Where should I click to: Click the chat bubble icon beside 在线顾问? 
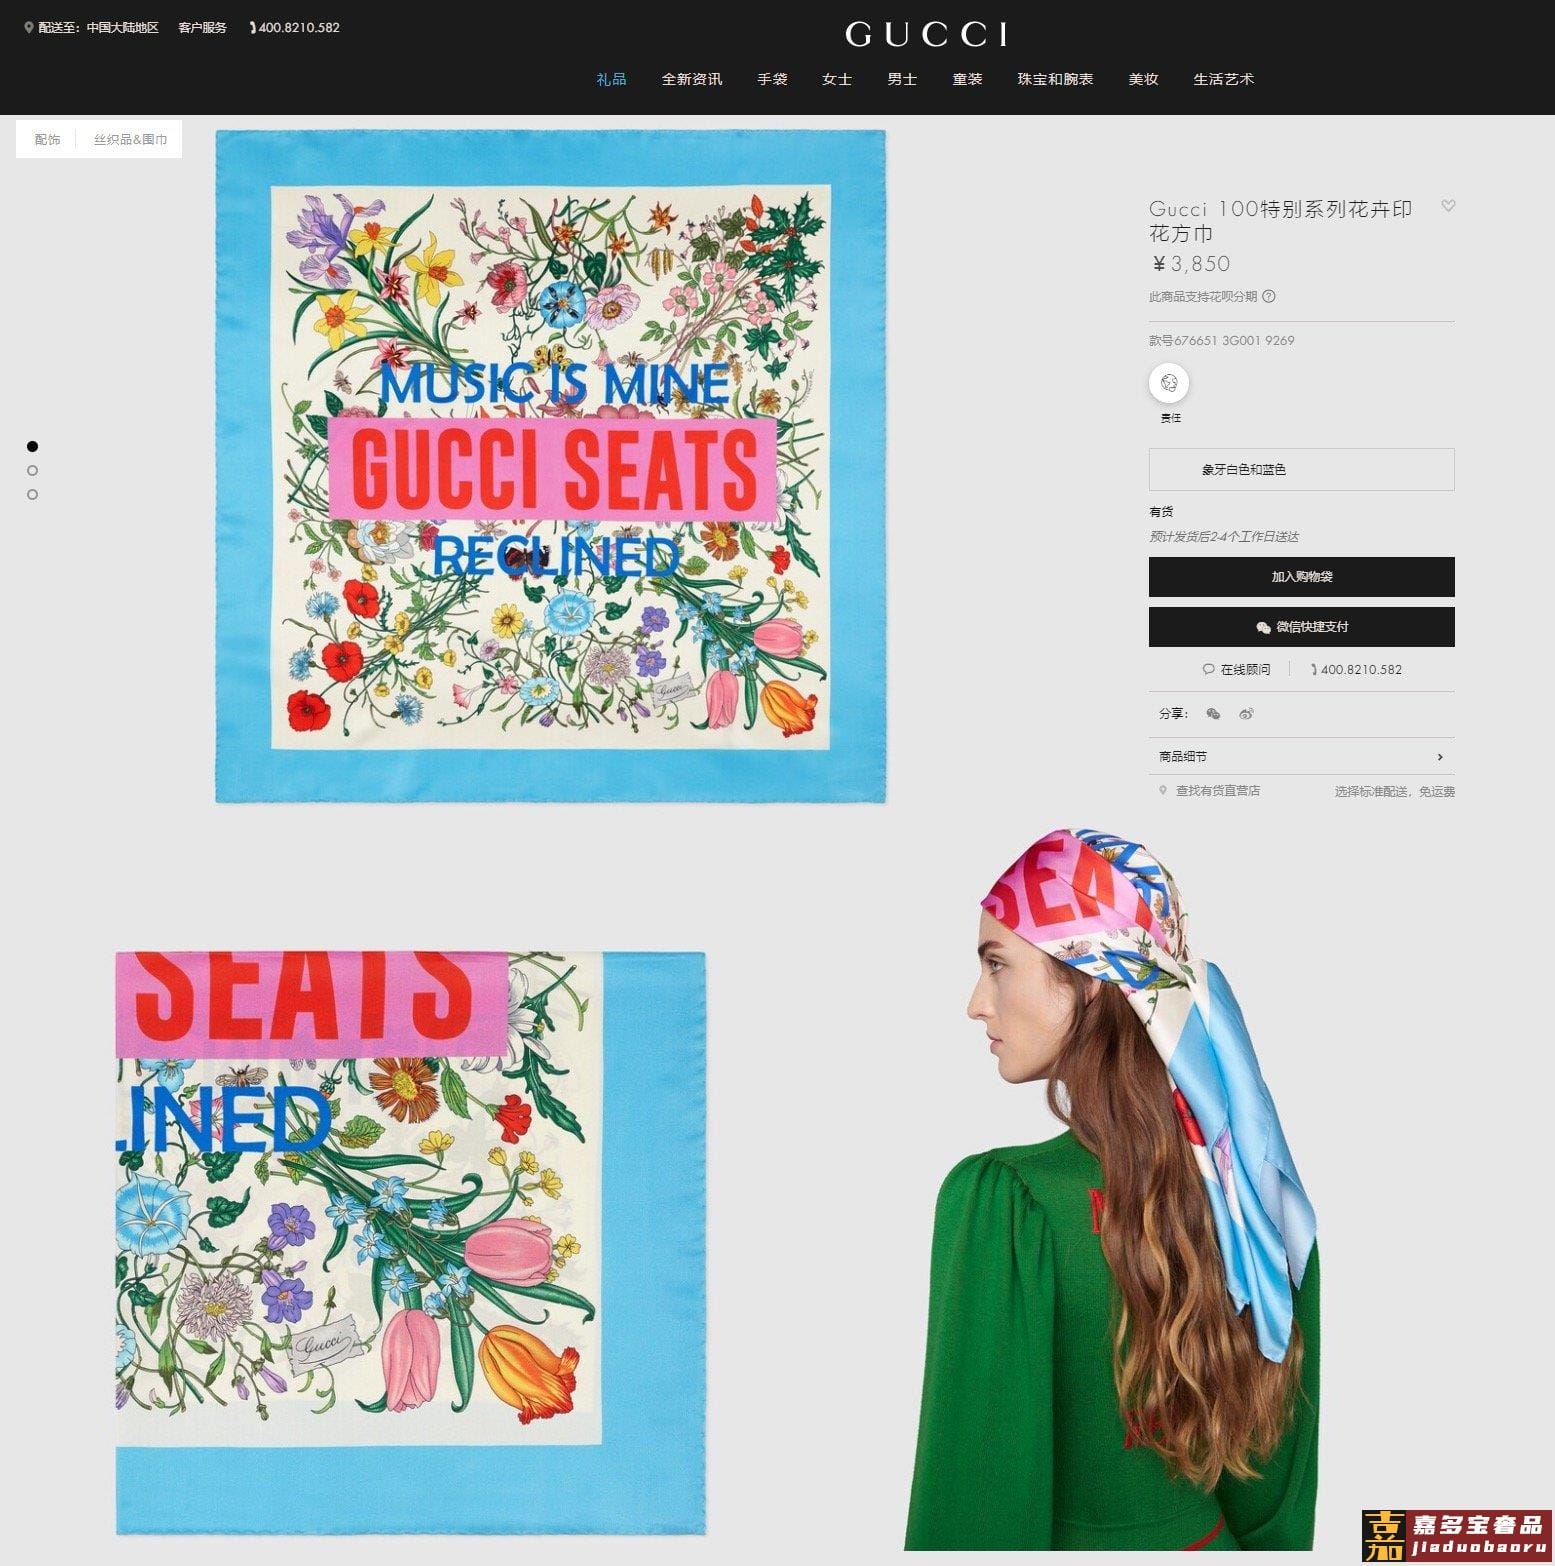tap(1208, 669)
